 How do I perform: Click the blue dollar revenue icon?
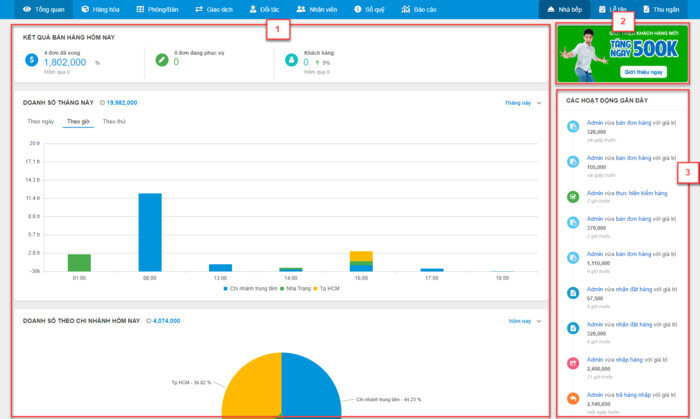(32, 60)
